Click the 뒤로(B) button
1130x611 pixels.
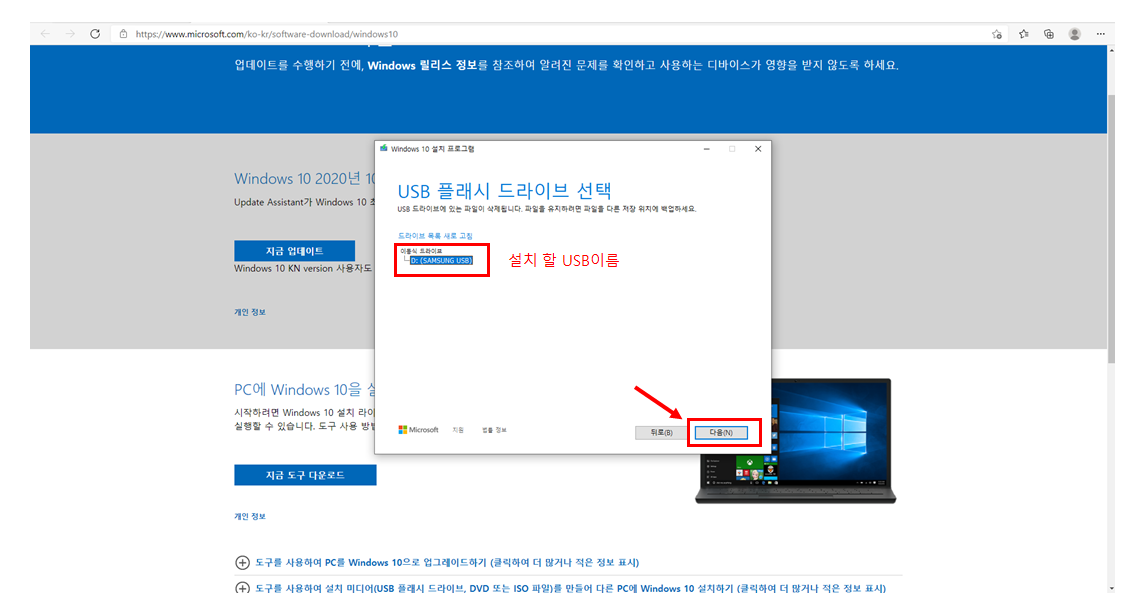click(x=661, y=432)
